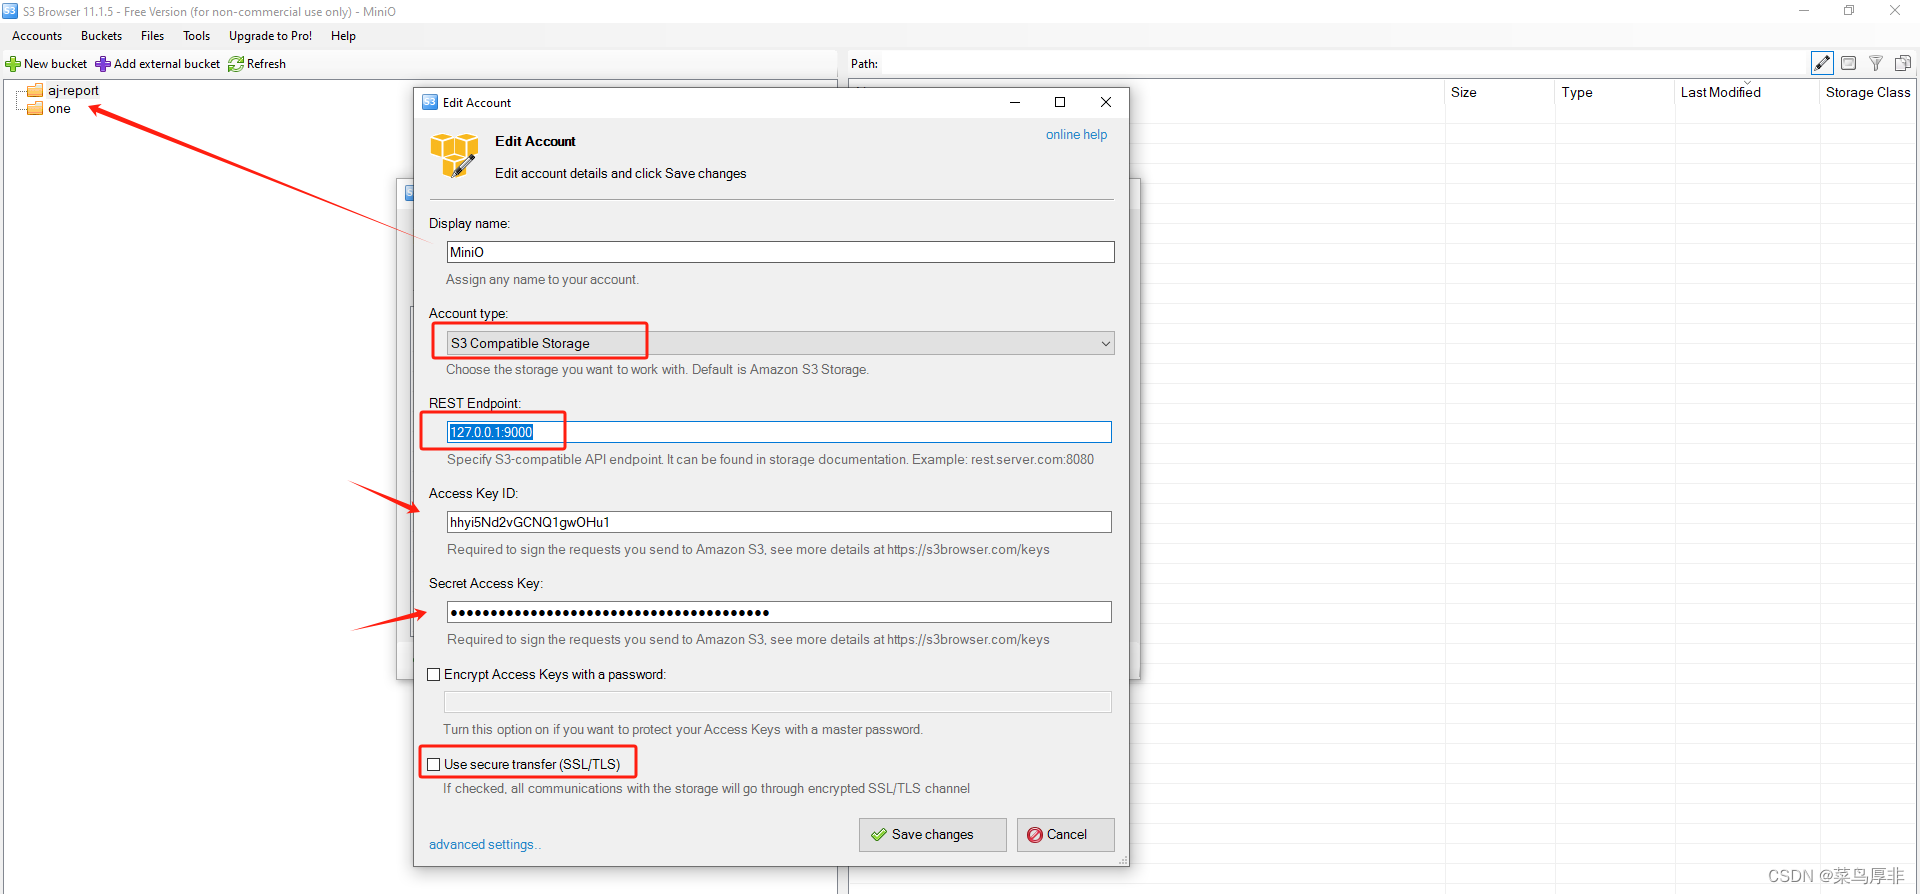Open the Account type dropdown
This screenshot has height=894, width=1920.
tap(780, 343)
